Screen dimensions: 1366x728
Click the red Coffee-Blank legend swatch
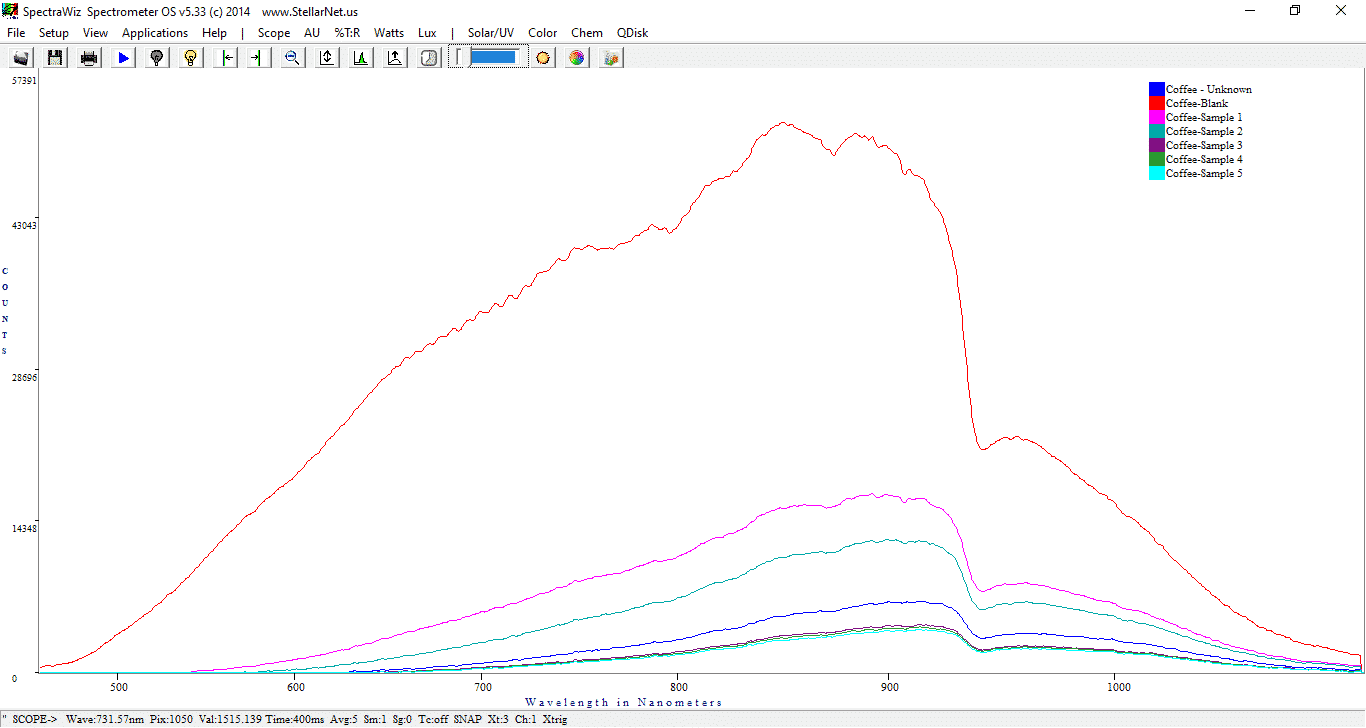pos(1157,103)
